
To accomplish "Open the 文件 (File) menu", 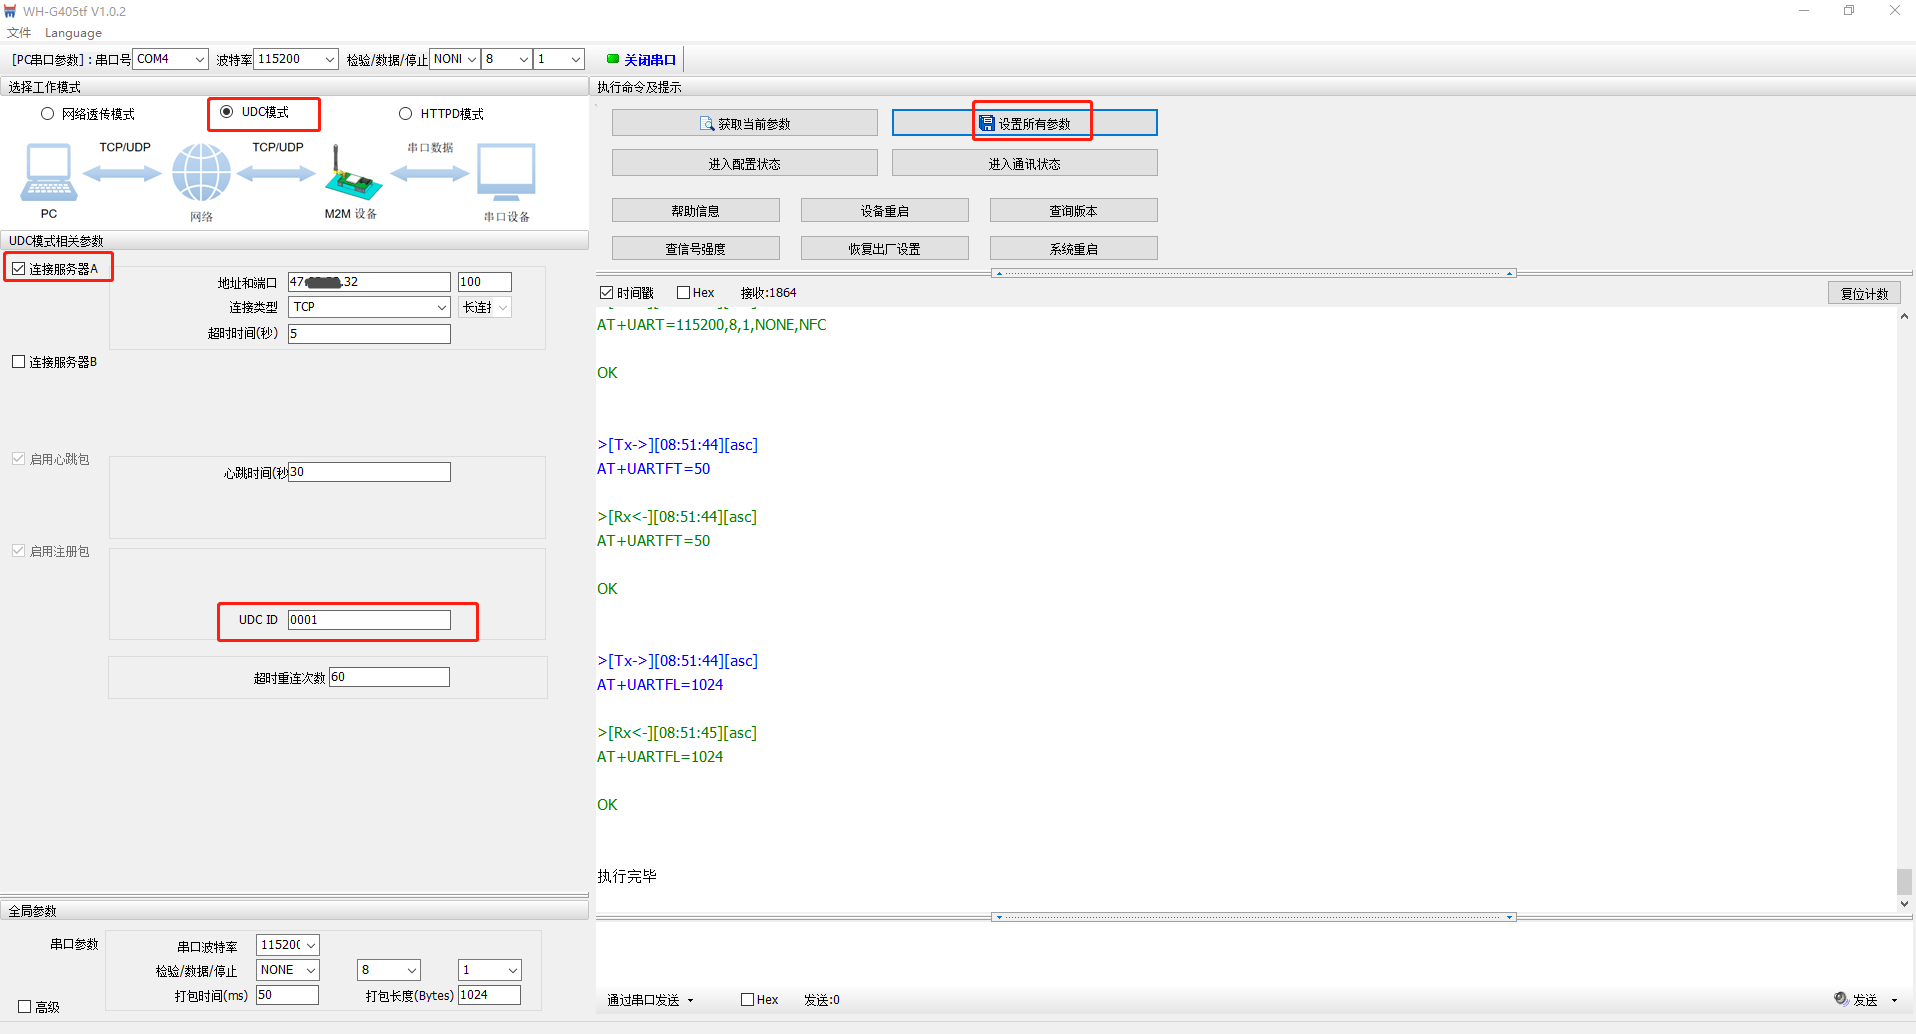I will pyautogui.click(x=19, y=33).
